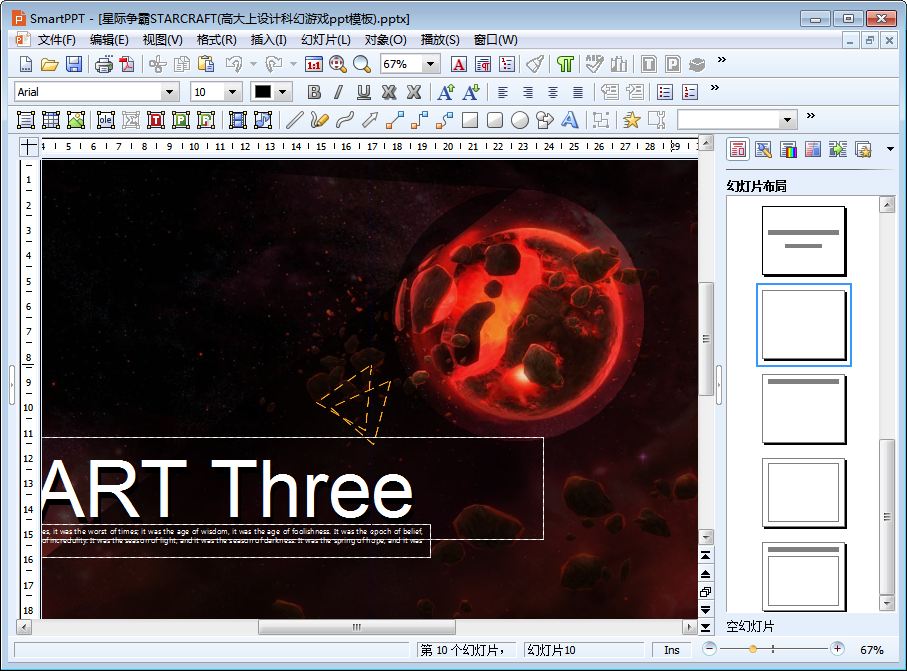Click the zoom in plus button

[837, 649]
